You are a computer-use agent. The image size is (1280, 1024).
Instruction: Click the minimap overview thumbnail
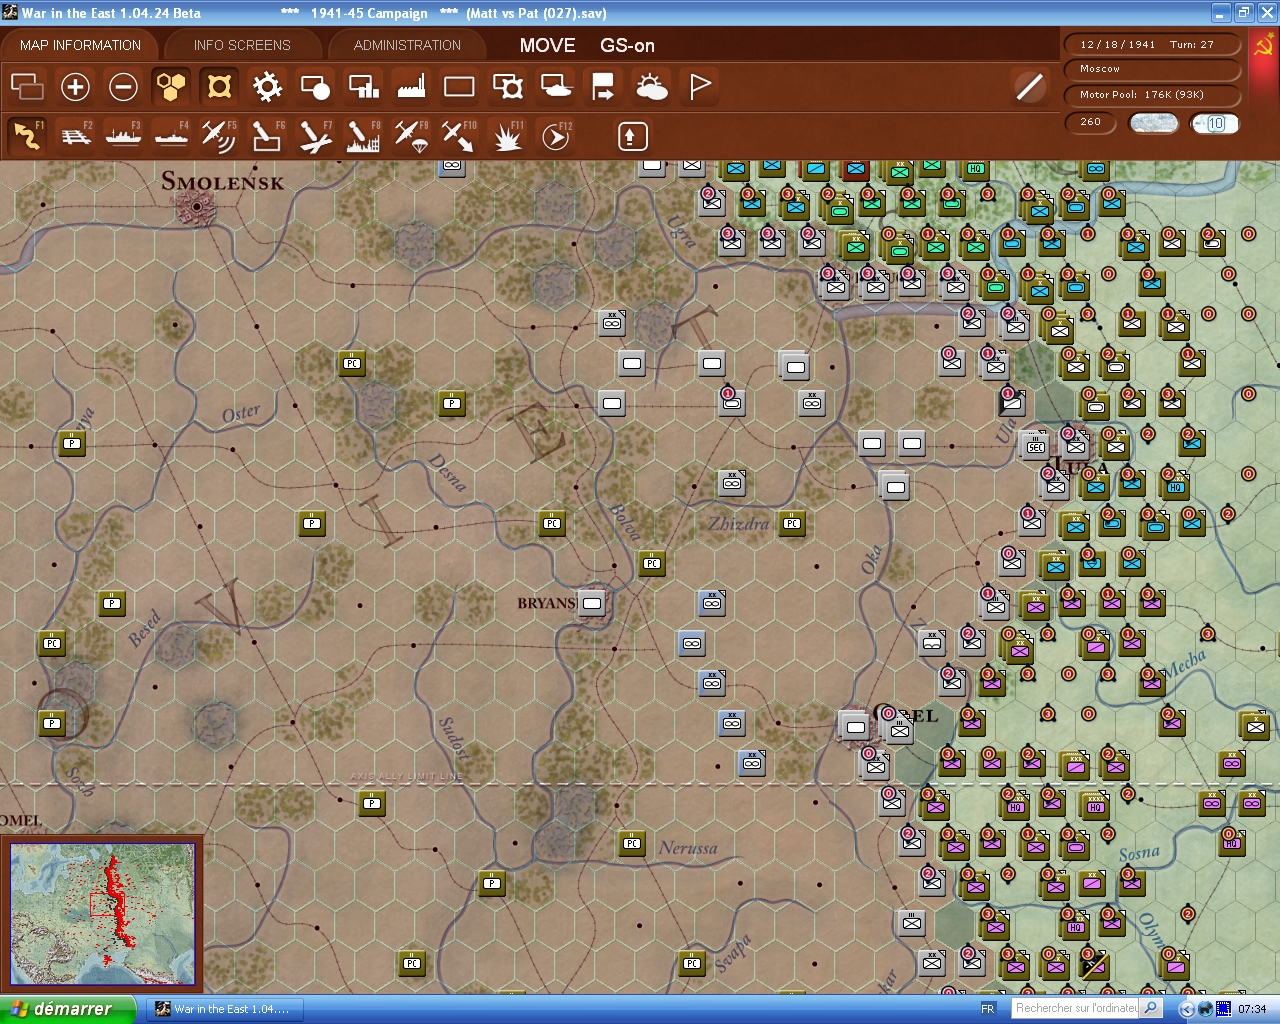[x=103, y=913]
